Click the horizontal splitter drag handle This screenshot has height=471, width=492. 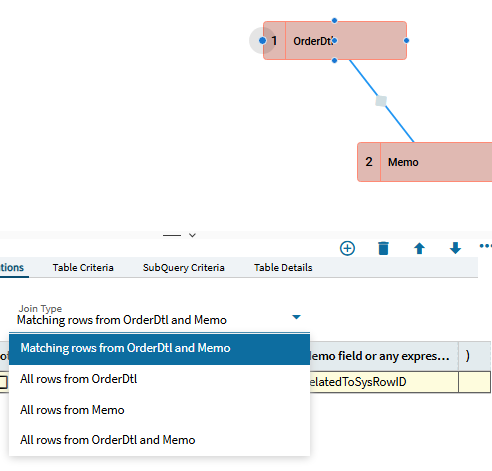click(172, 235)
